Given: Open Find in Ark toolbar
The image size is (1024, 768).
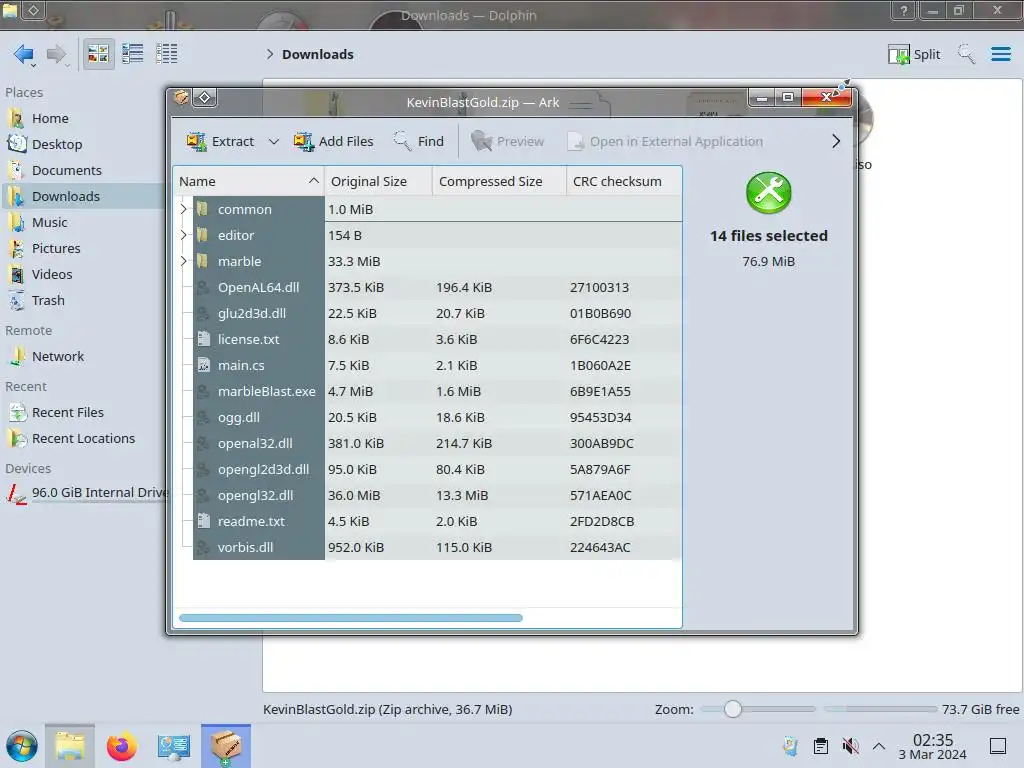Looking at the screenshot, I should tap(419, 141).
